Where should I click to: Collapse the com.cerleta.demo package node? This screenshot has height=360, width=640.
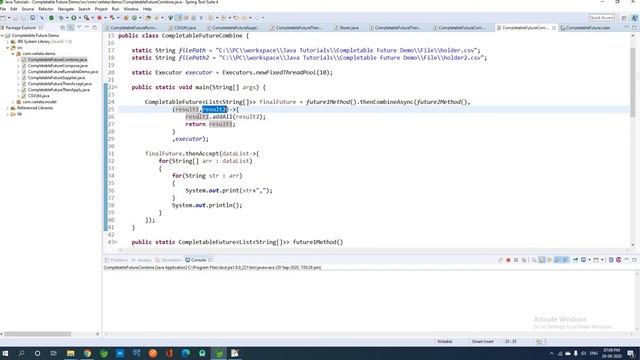point(13,54)
